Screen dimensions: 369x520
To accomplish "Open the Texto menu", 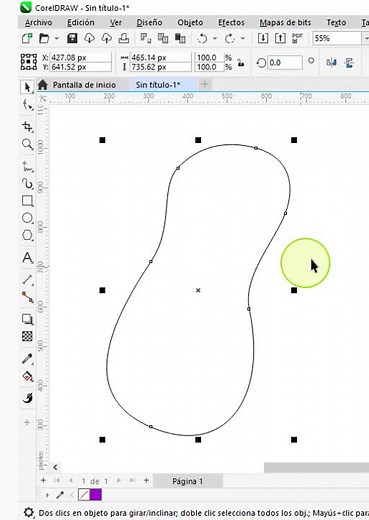I will (x=336, y=23).
